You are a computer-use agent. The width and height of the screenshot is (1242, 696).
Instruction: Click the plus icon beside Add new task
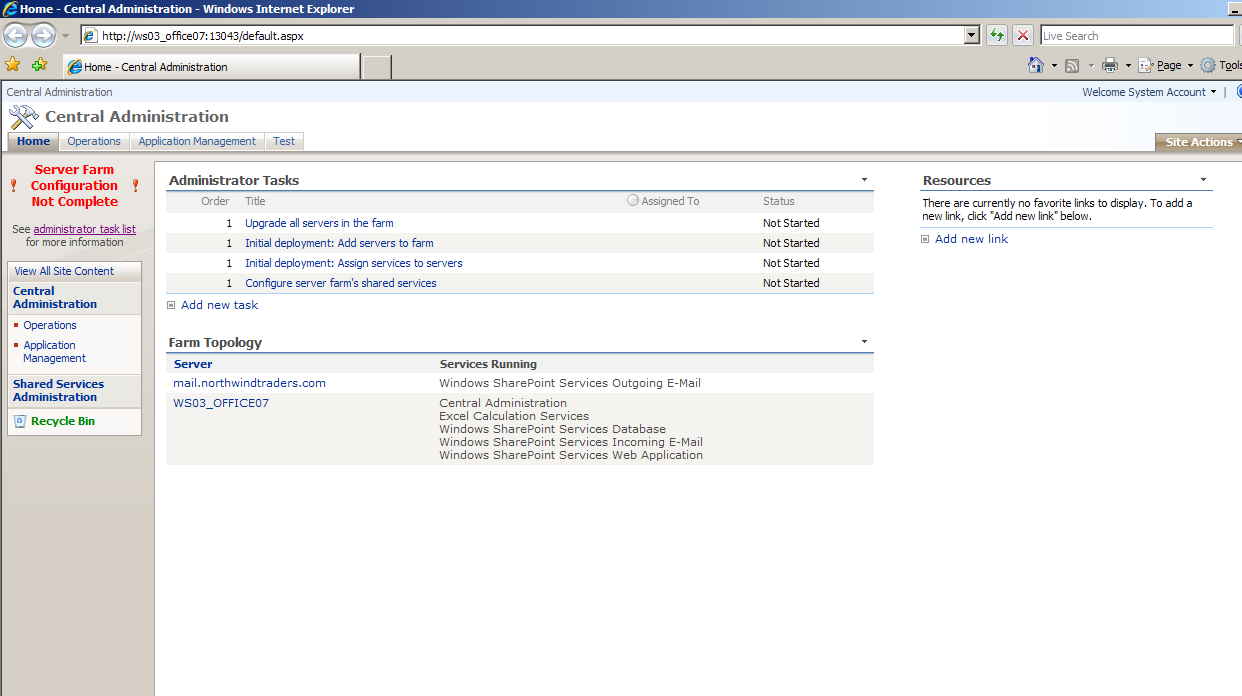[171, 305]
